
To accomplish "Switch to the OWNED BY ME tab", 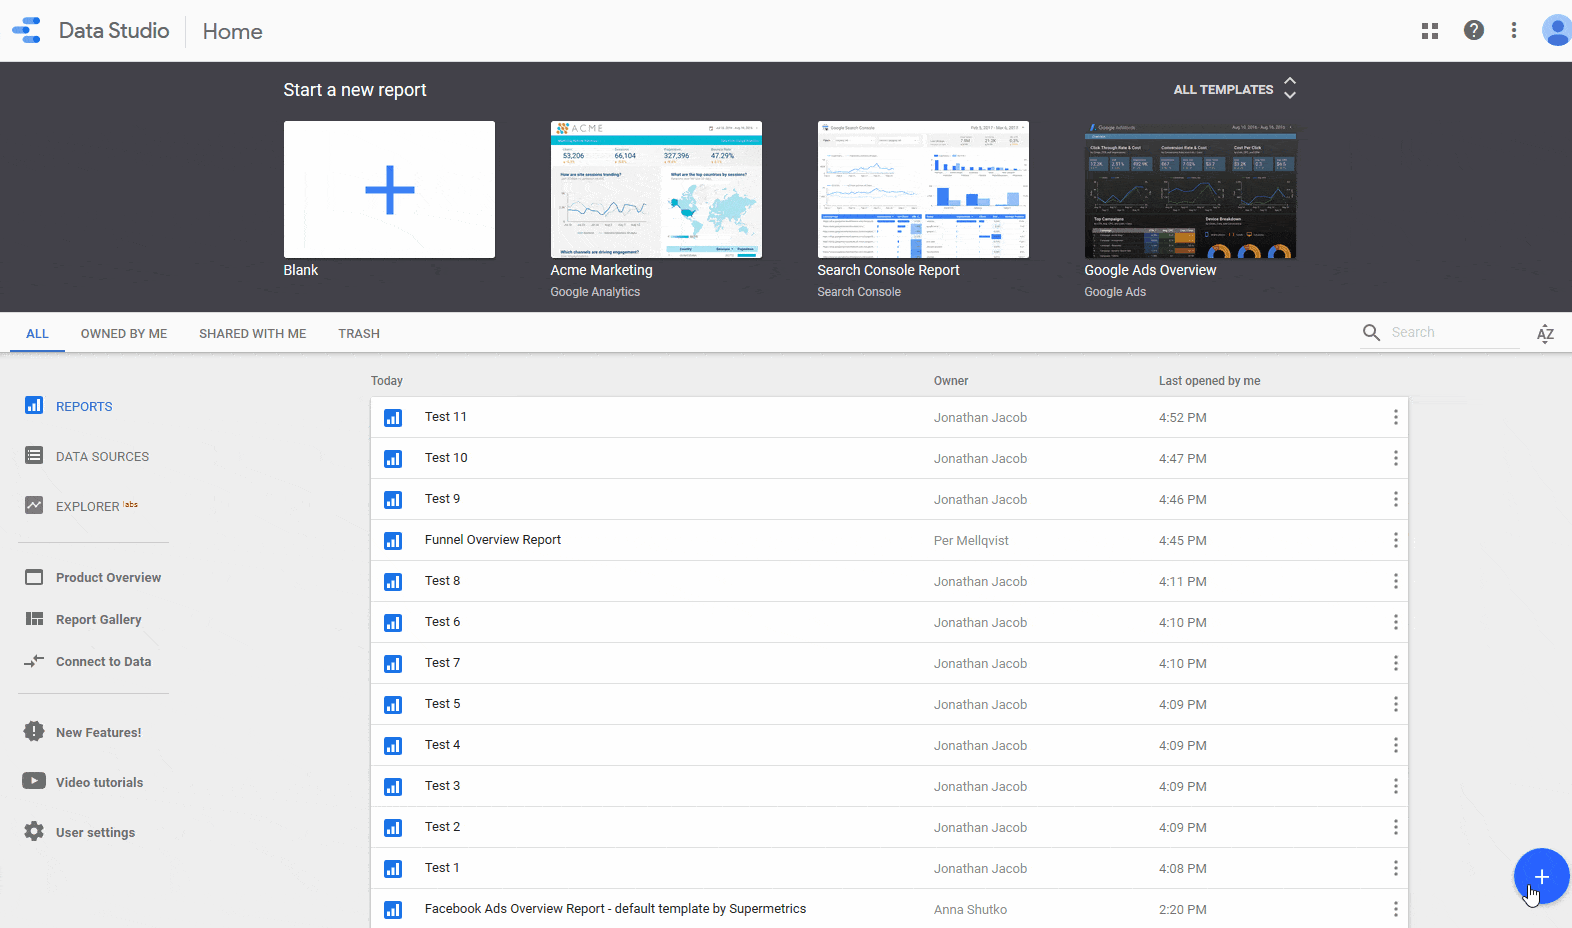I will point(124,333).
